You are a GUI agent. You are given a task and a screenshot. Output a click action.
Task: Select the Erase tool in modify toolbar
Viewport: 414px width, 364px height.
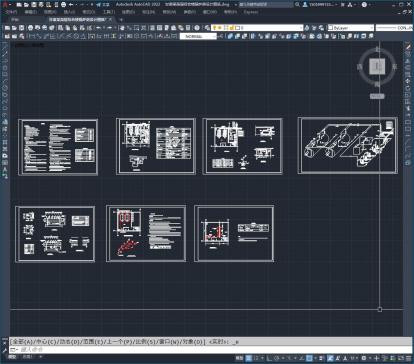[x=408, y=48]
